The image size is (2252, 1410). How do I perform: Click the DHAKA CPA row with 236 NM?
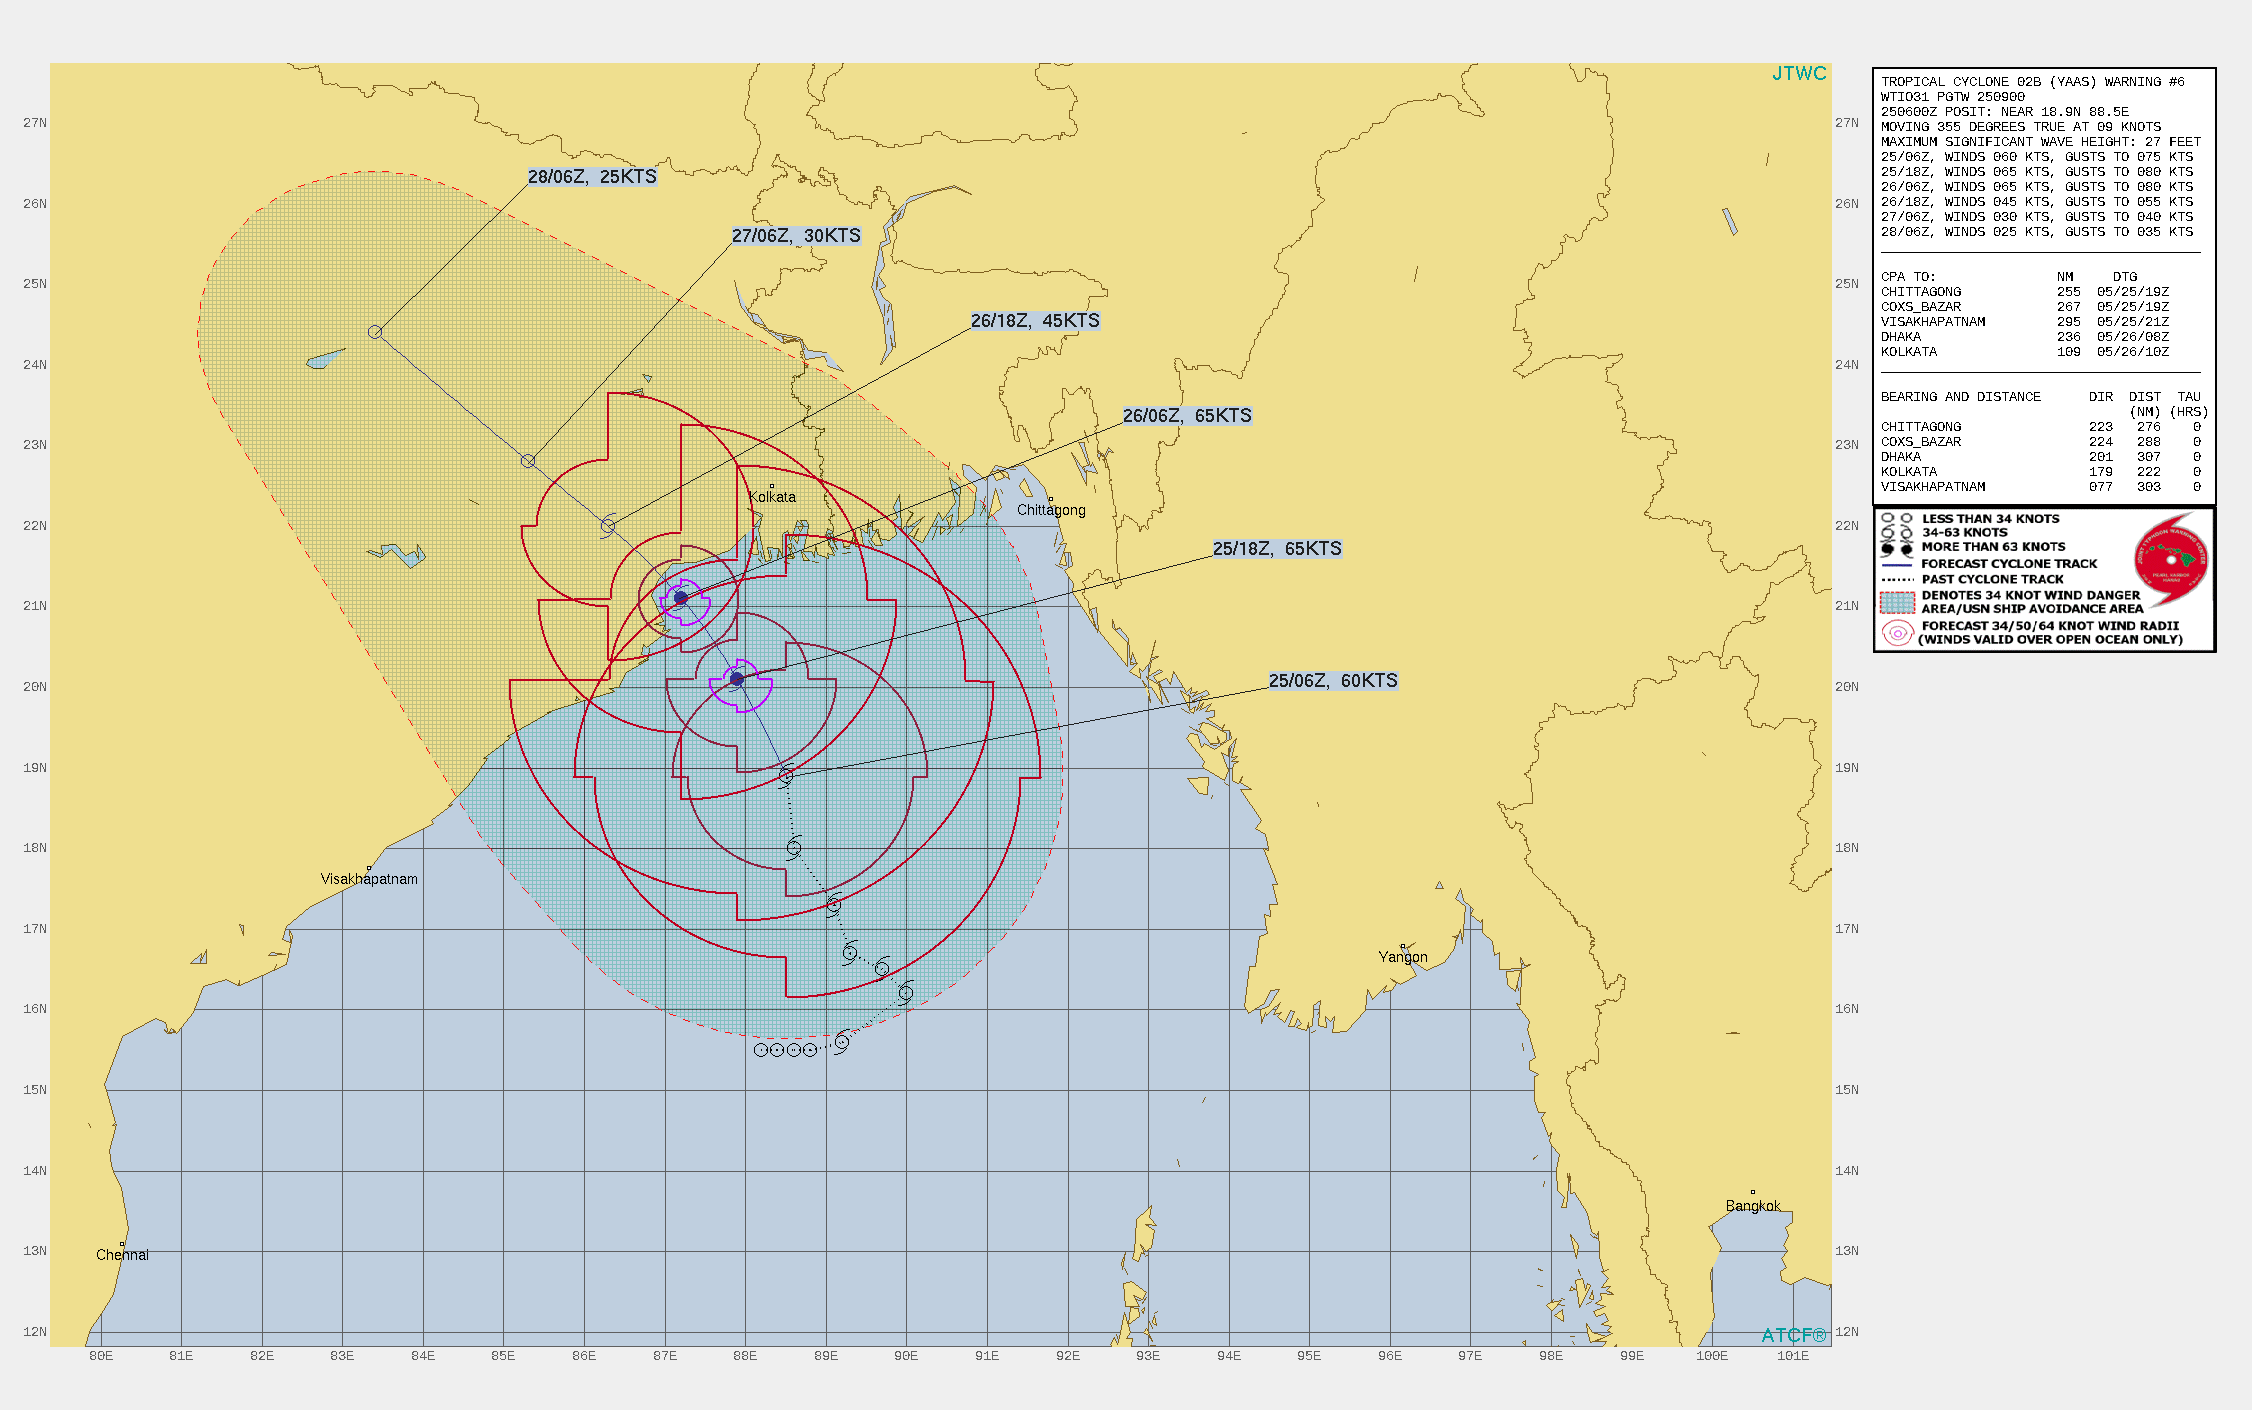click(x=2024, y=337)
